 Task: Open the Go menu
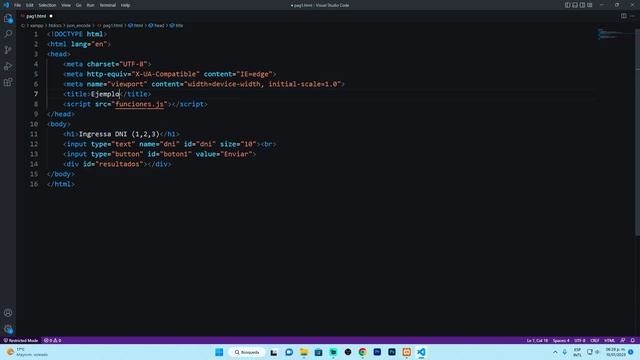pyautogui.click(x=78, y=5)
